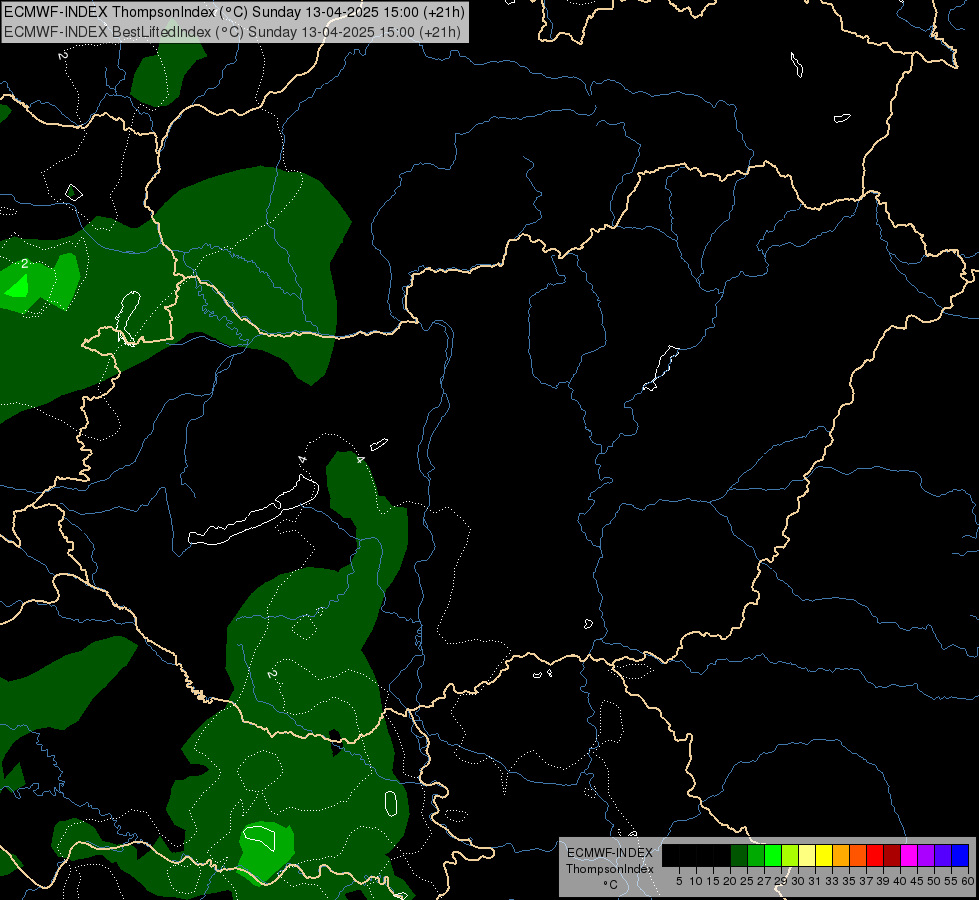This screenshot has height=900, width=979.
Task: Click the legend tick value '27'
Action: [x=764, y=881]
